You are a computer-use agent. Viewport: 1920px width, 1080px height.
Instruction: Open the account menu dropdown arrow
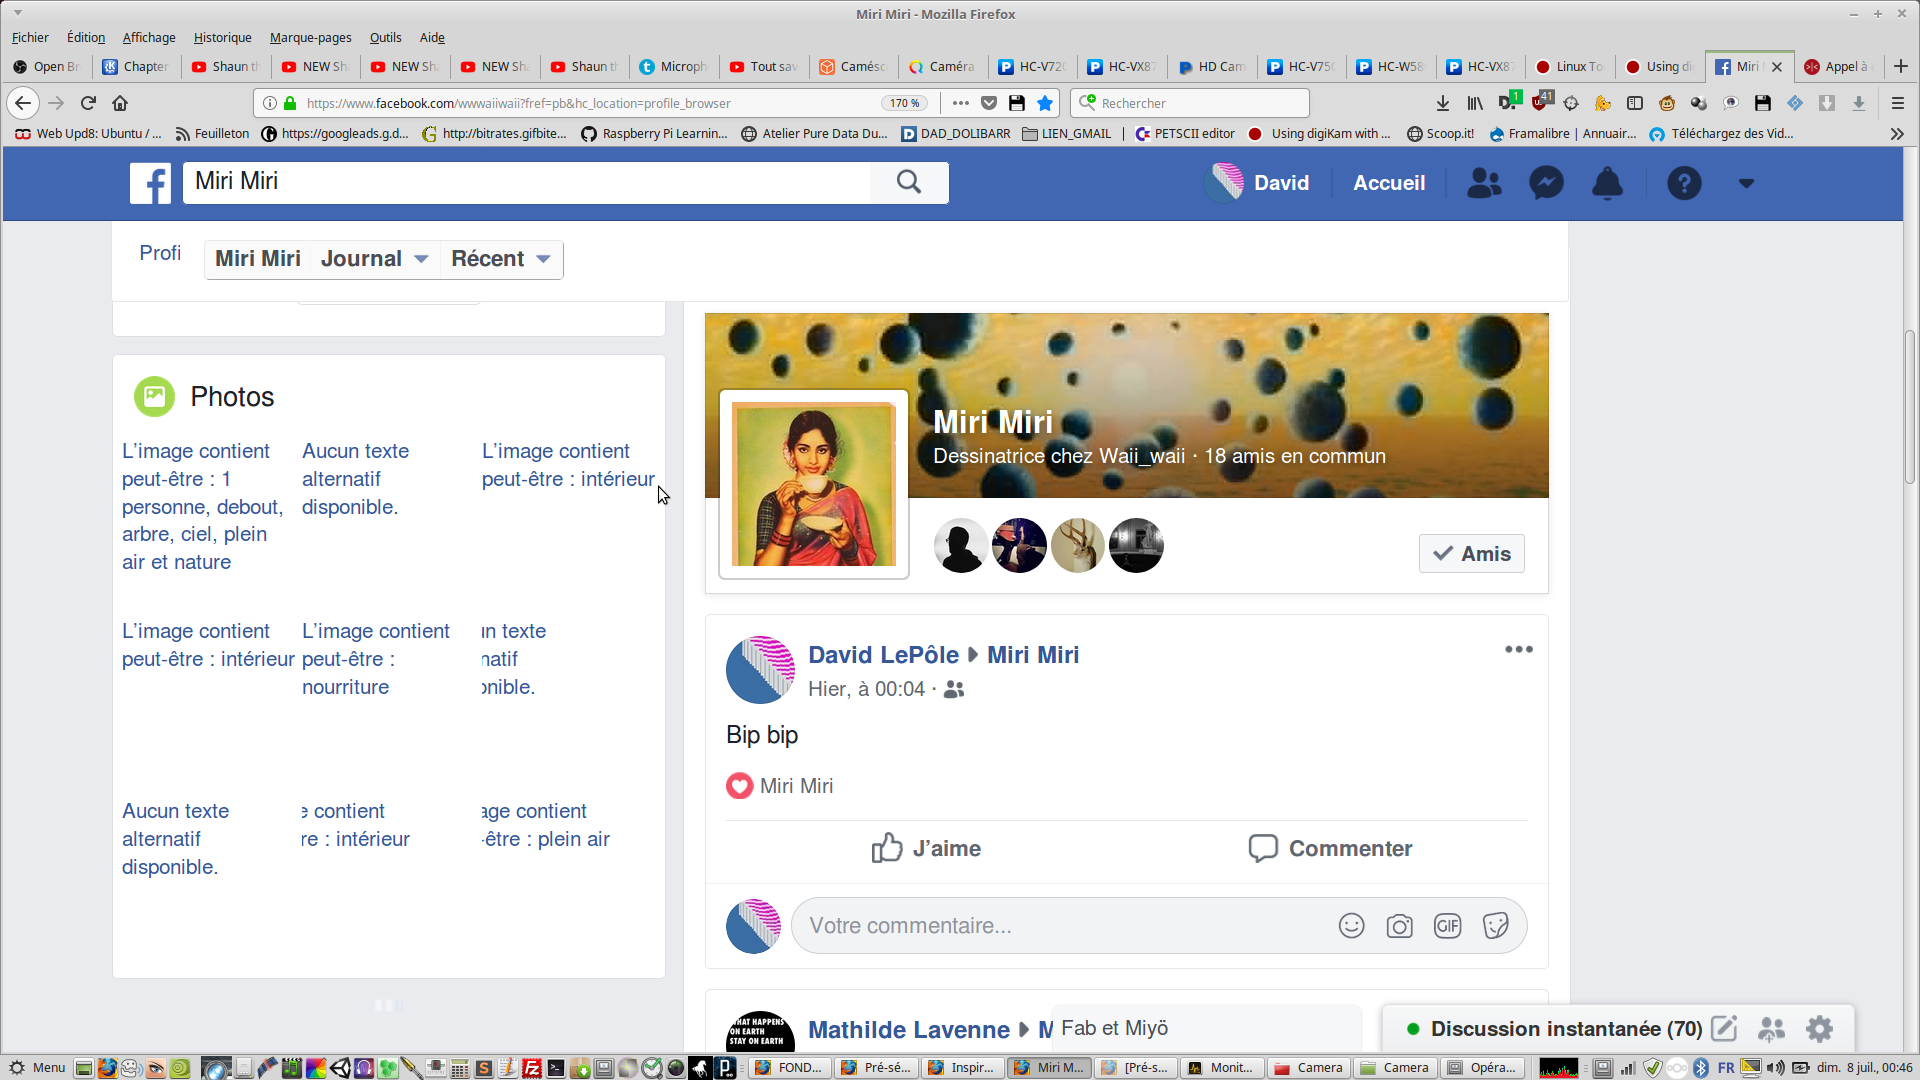[1746, 183]
